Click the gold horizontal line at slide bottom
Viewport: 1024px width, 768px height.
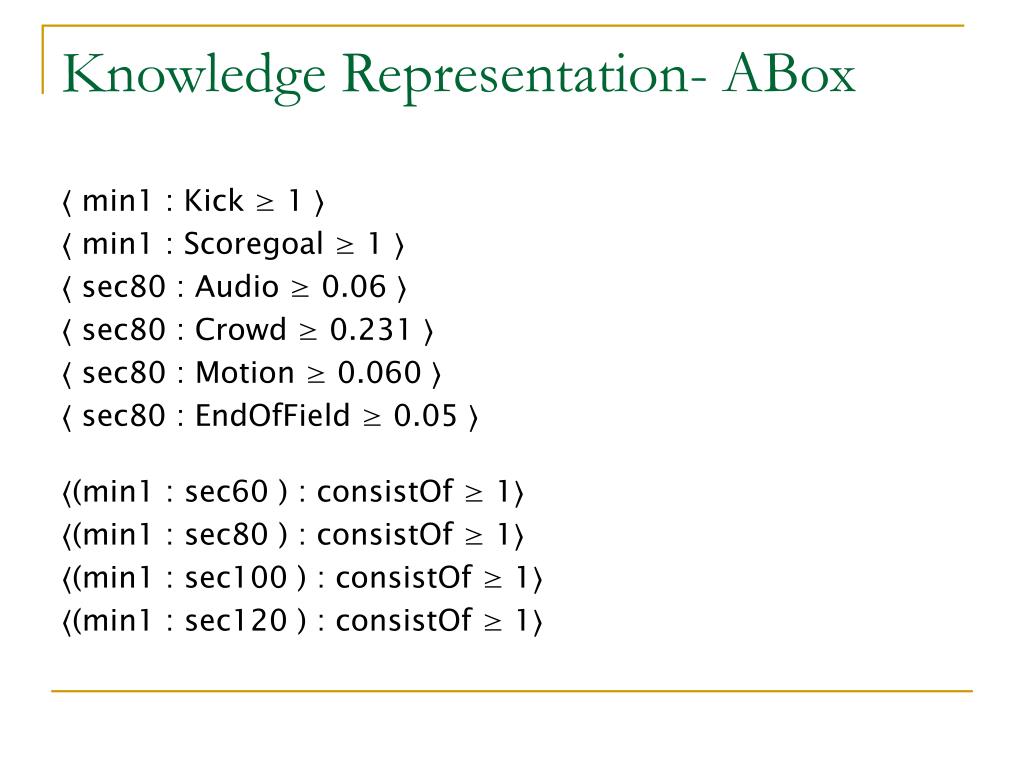click(x=512, y=690)
